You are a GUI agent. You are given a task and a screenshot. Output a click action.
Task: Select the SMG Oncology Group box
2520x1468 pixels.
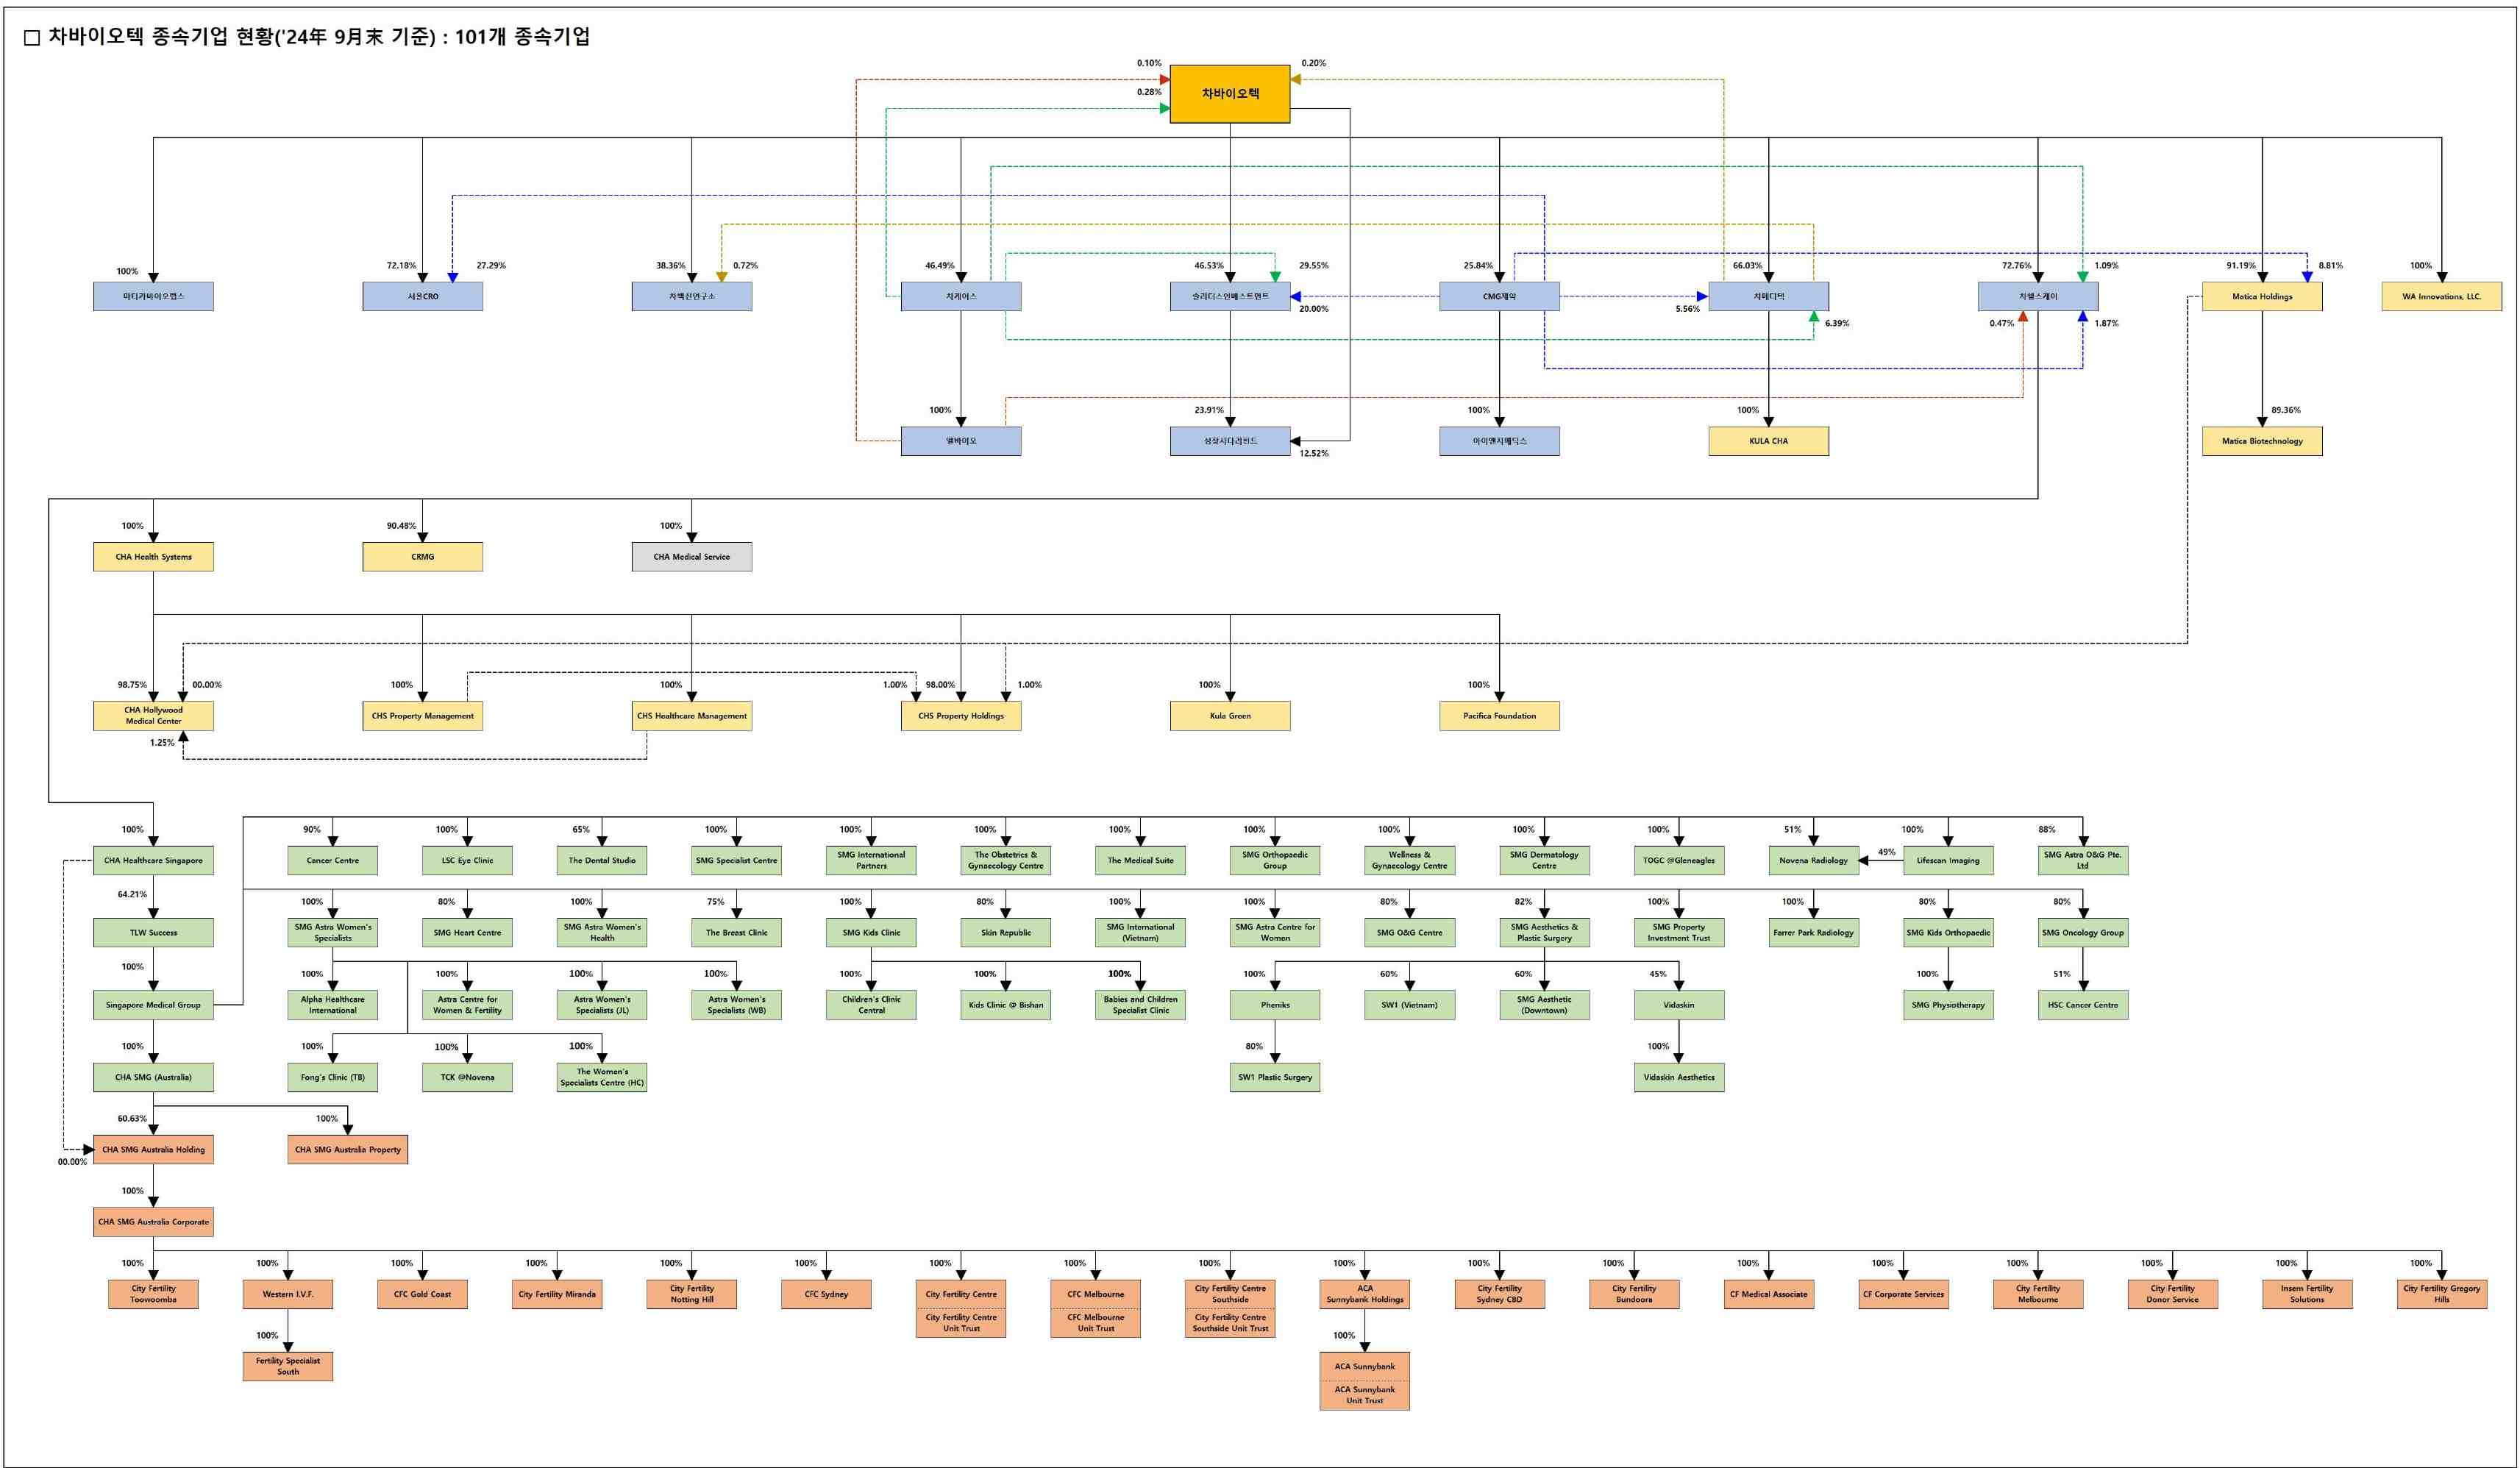(2082, 932)
